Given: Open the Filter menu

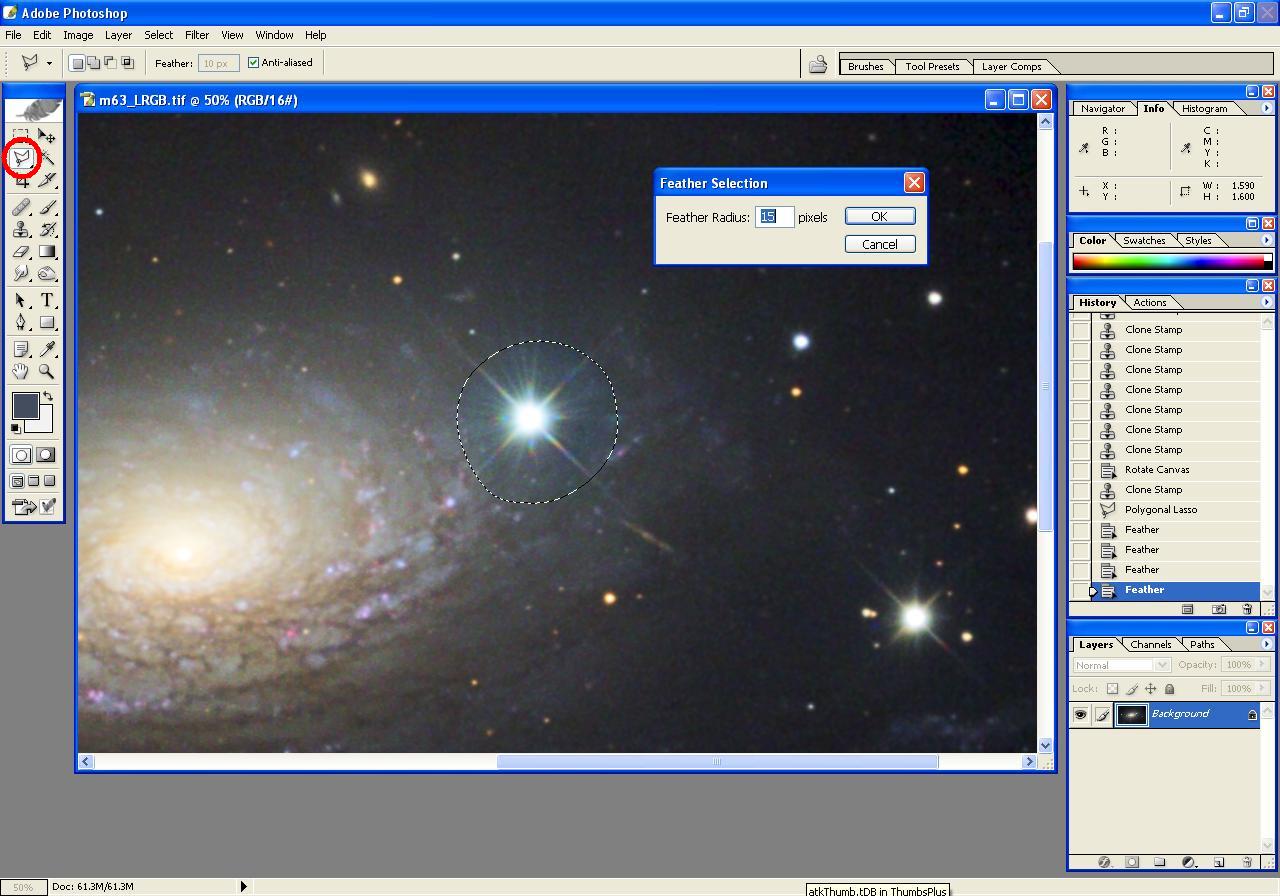Looking at the screenshot, I should click(x=196, y=35).
